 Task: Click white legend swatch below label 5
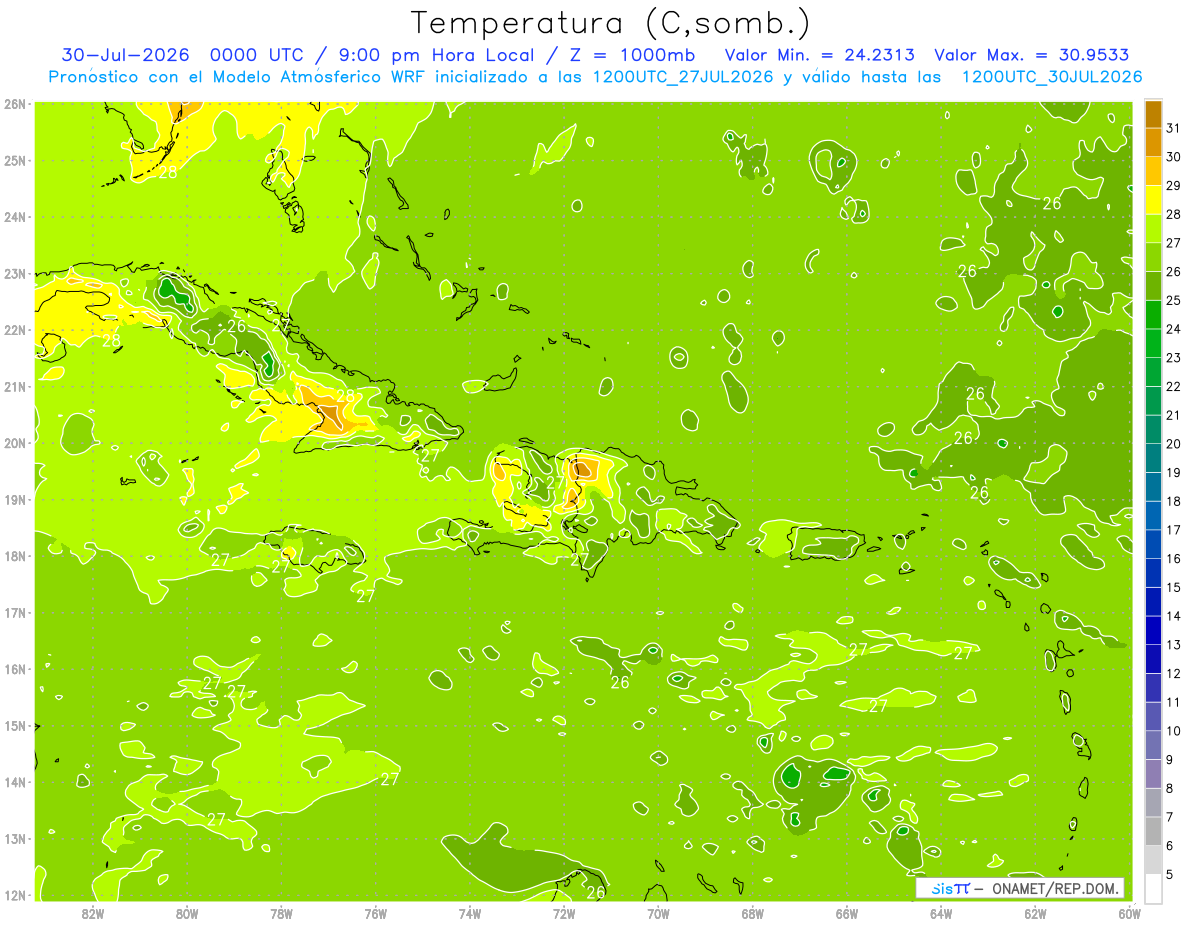1153,888
